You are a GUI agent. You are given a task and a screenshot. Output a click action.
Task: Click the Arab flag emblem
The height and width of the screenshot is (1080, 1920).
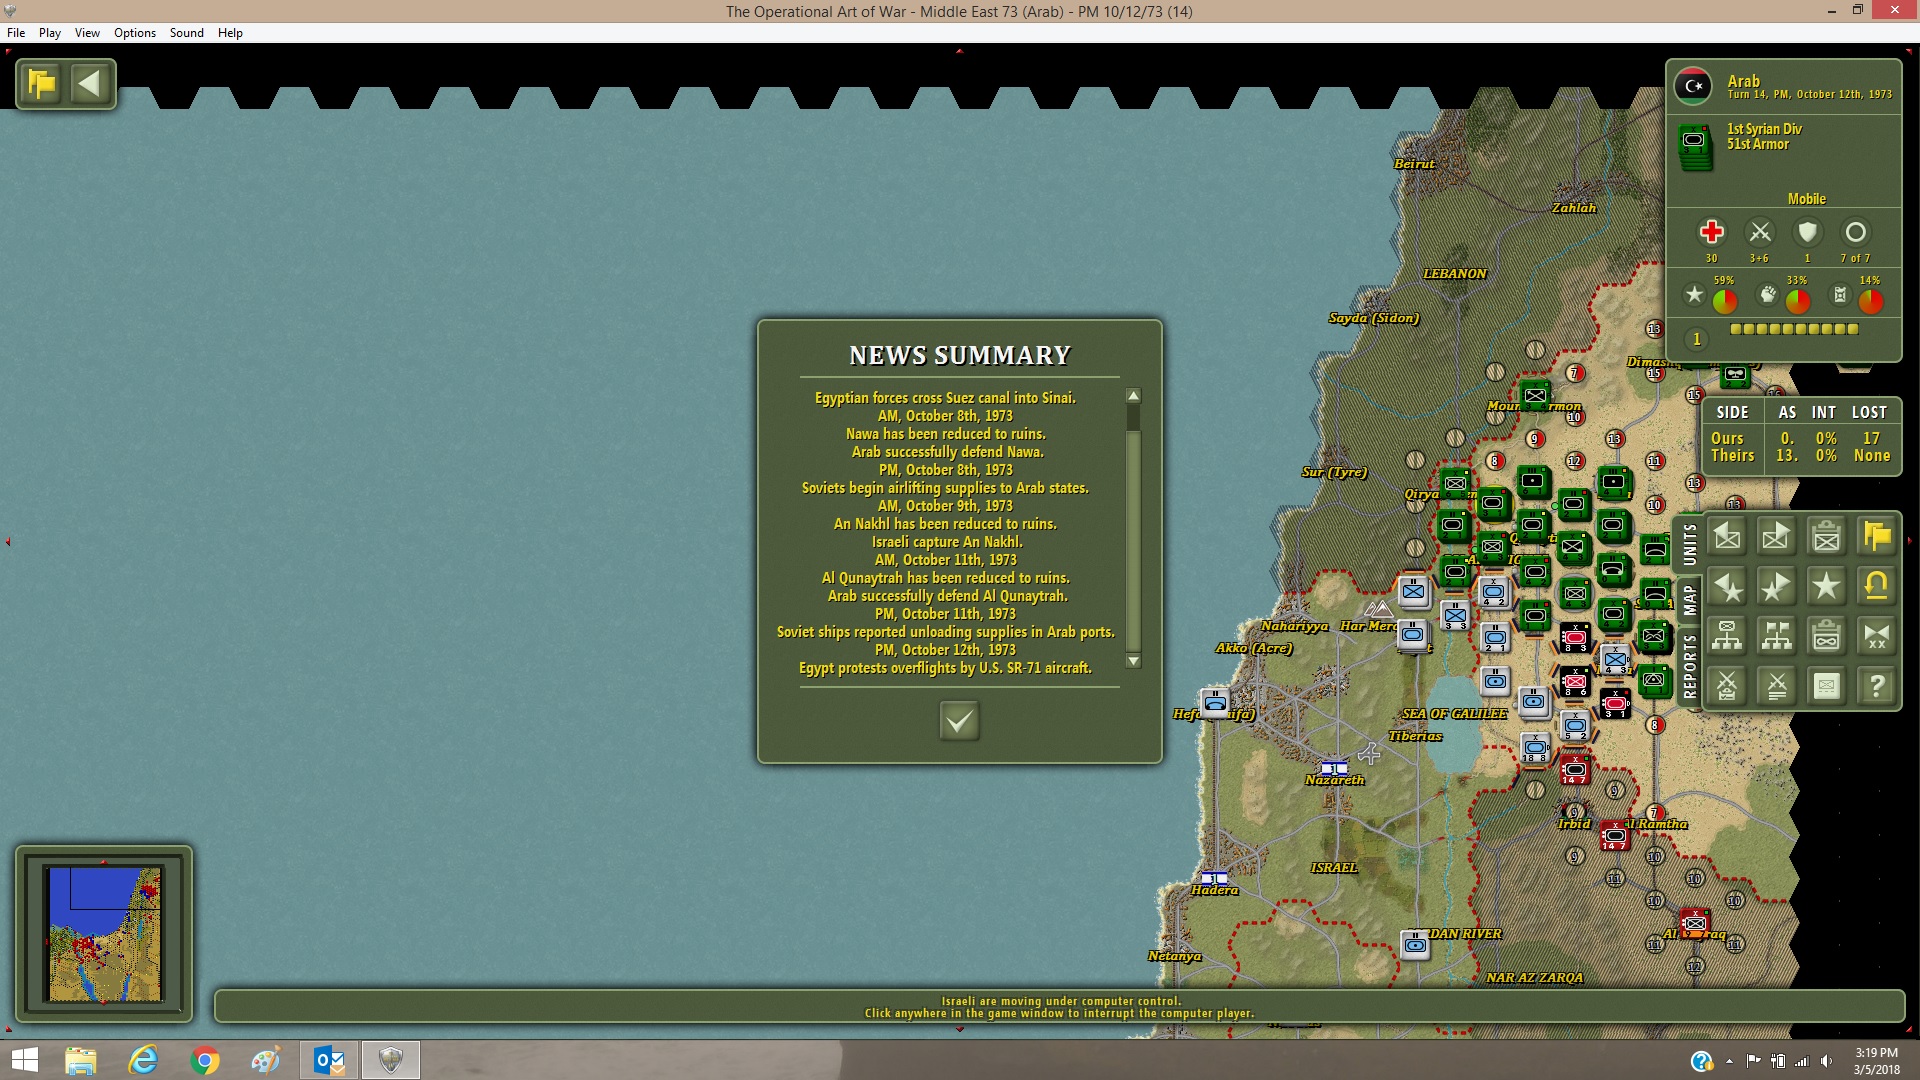(1693, 86)
